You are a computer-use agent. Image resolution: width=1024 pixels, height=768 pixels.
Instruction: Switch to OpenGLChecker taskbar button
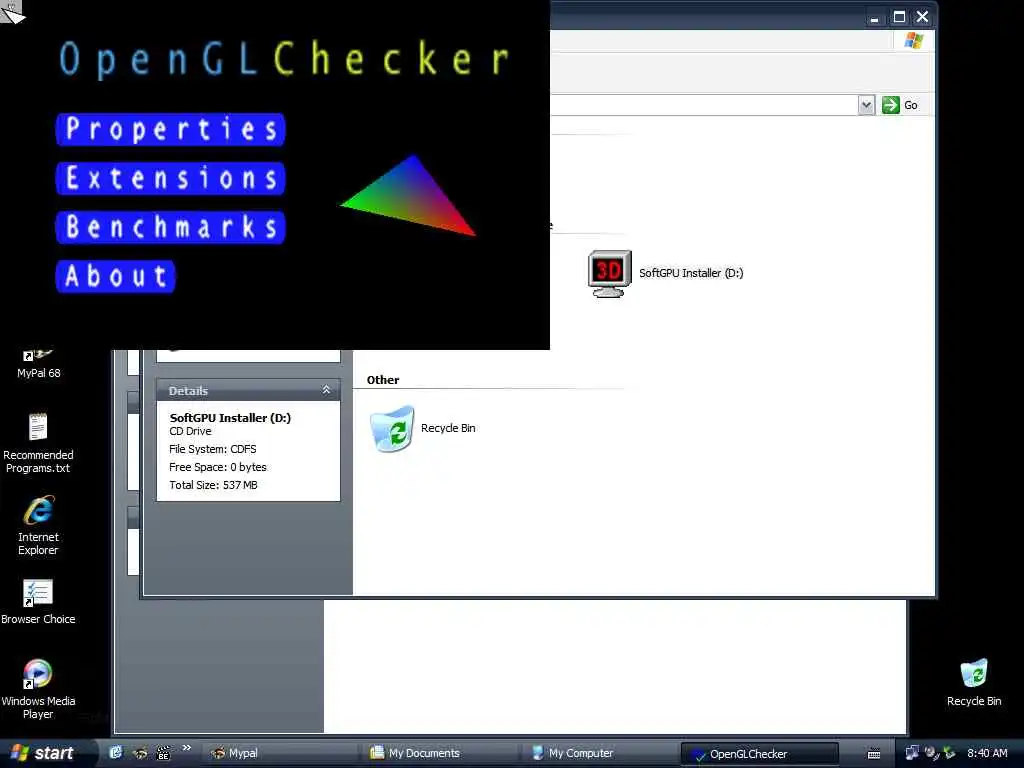[760, 754]
